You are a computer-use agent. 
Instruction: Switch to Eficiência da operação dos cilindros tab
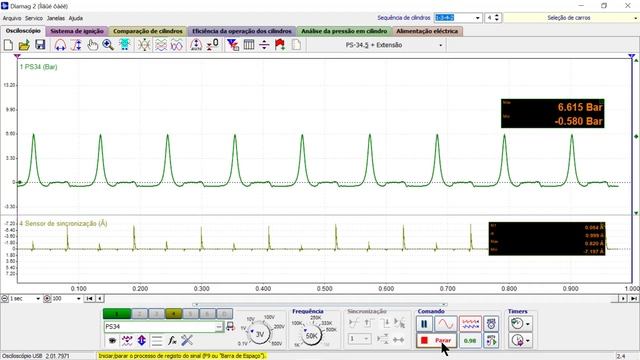pos(242,31)
